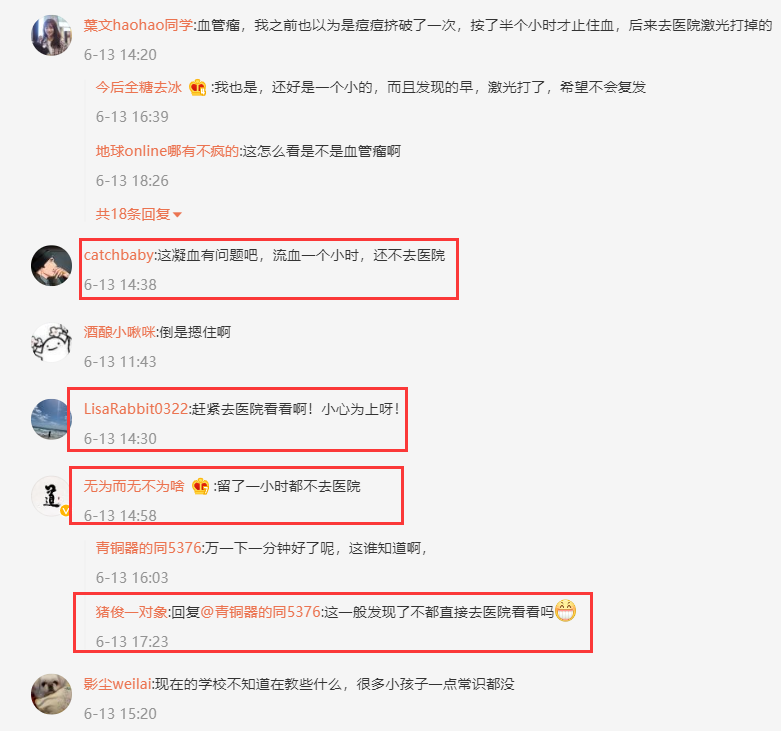Click 青铜器的同5376 commenter name
The image size is (781, 731).
coord(148,548)
